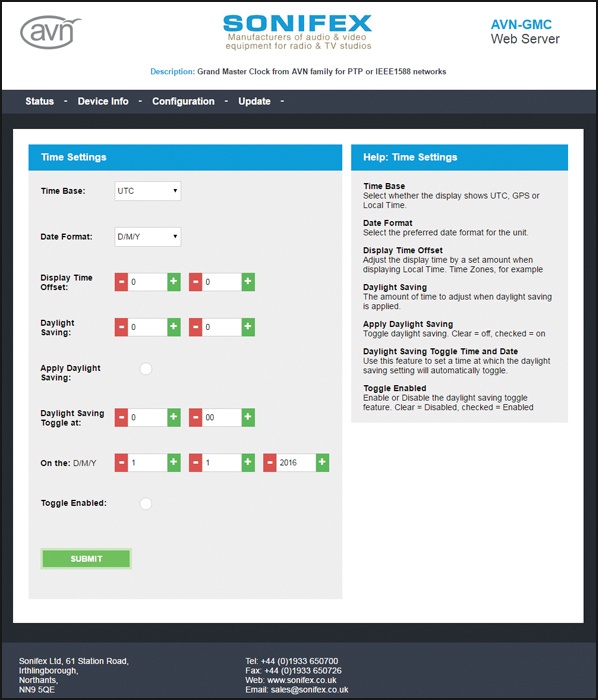
Task: Click the Display Time Offset second value field
Action: click(222, 282)
